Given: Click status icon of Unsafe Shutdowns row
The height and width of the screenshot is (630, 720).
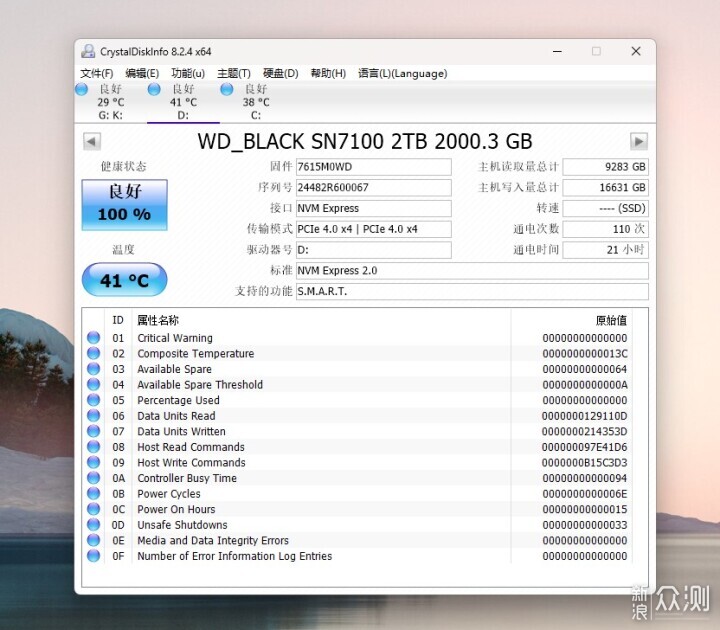Looking at the screenshot, I should click(94, 524).
